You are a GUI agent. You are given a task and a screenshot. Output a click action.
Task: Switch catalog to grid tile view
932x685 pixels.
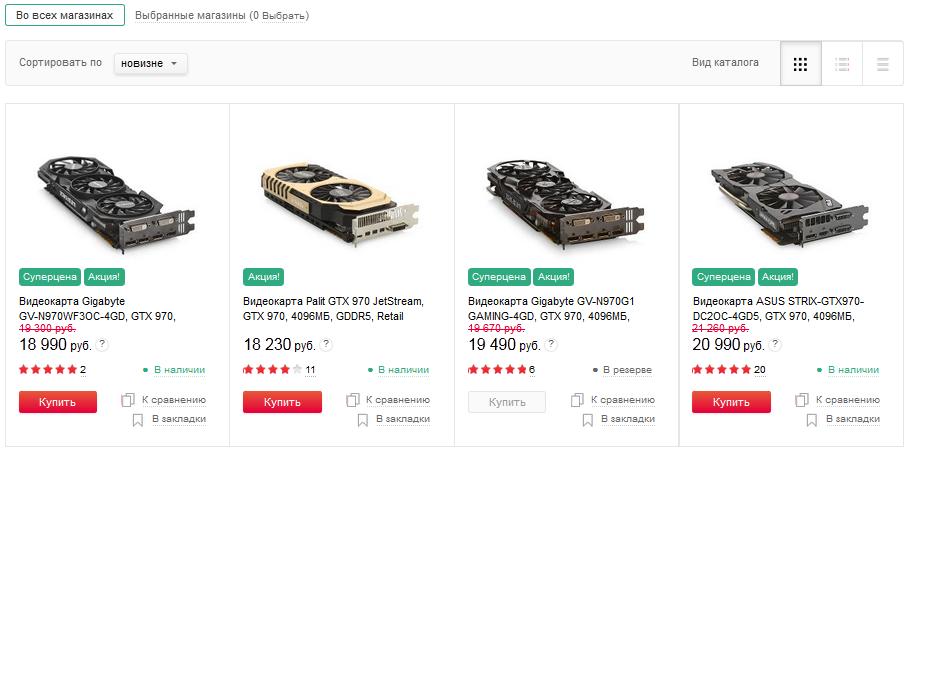tap(801, 64)
